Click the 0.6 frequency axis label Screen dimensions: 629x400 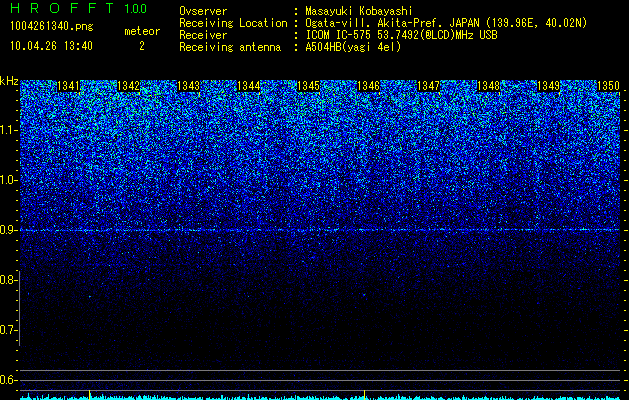click(8, 380)
